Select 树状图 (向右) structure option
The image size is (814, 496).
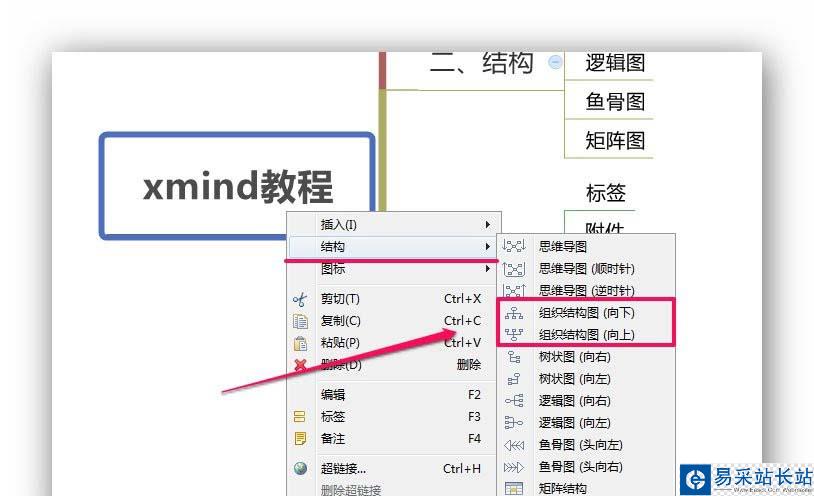587,357
